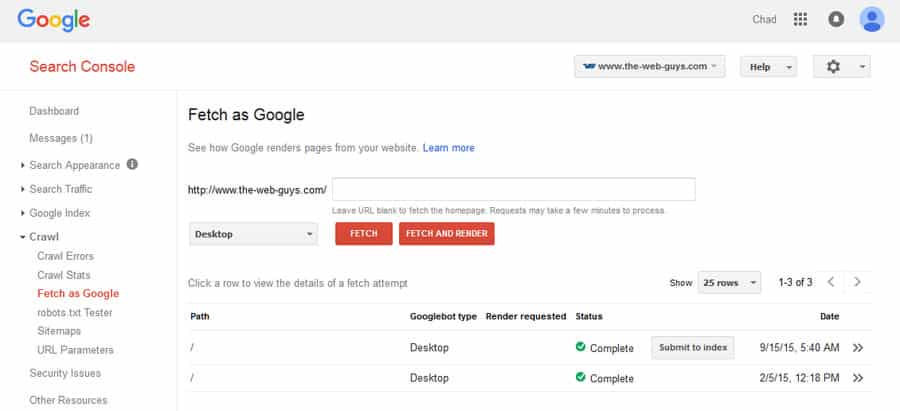Open the settings gear menu

click(841, 67)
